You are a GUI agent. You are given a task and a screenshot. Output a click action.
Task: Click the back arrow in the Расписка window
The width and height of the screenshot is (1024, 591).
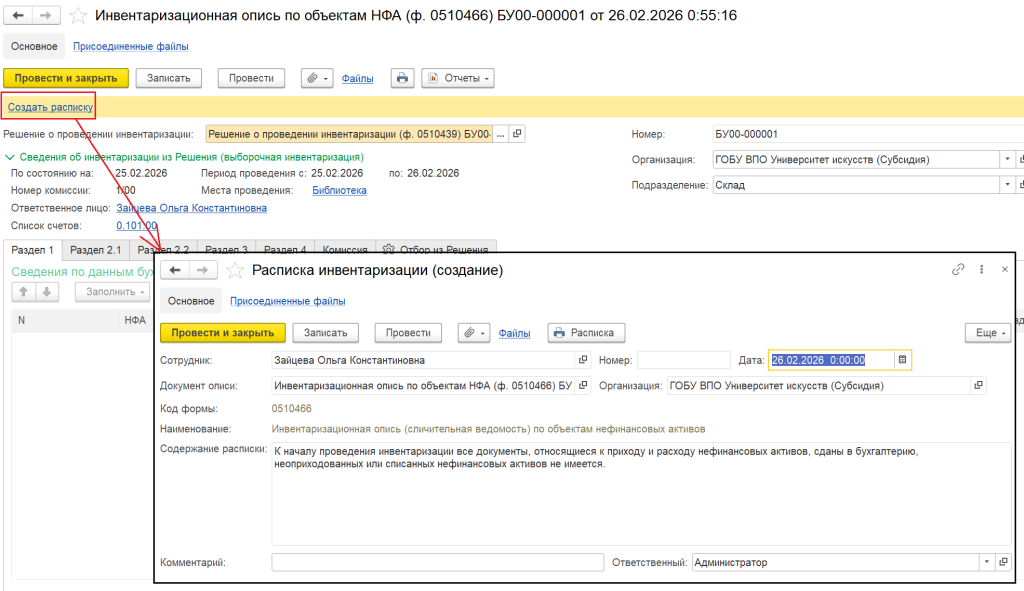coord(176,270)
